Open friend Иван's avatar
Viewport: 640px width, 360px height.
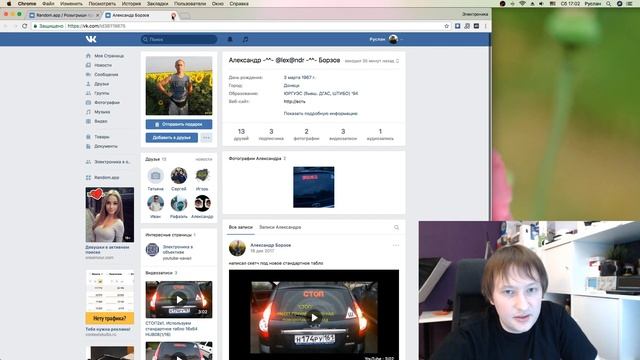tap(156, 203)
